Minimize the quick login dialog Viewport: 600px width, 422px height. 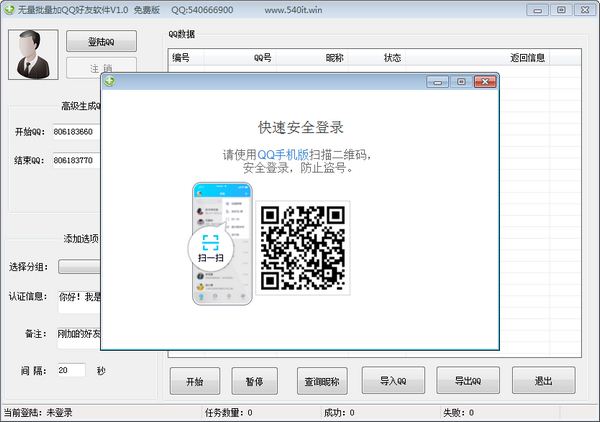click(x=437, y=81)
